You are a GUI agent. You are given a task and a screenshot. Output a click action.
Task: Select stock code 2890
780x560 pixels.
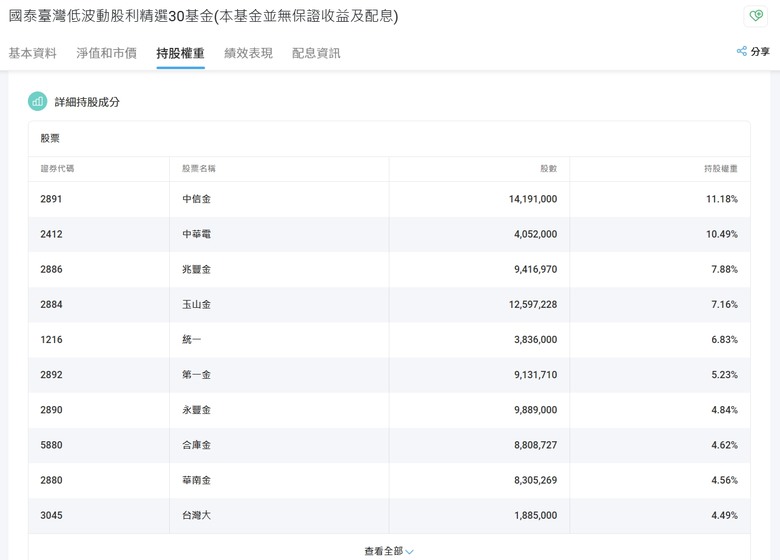coord(51,410)
